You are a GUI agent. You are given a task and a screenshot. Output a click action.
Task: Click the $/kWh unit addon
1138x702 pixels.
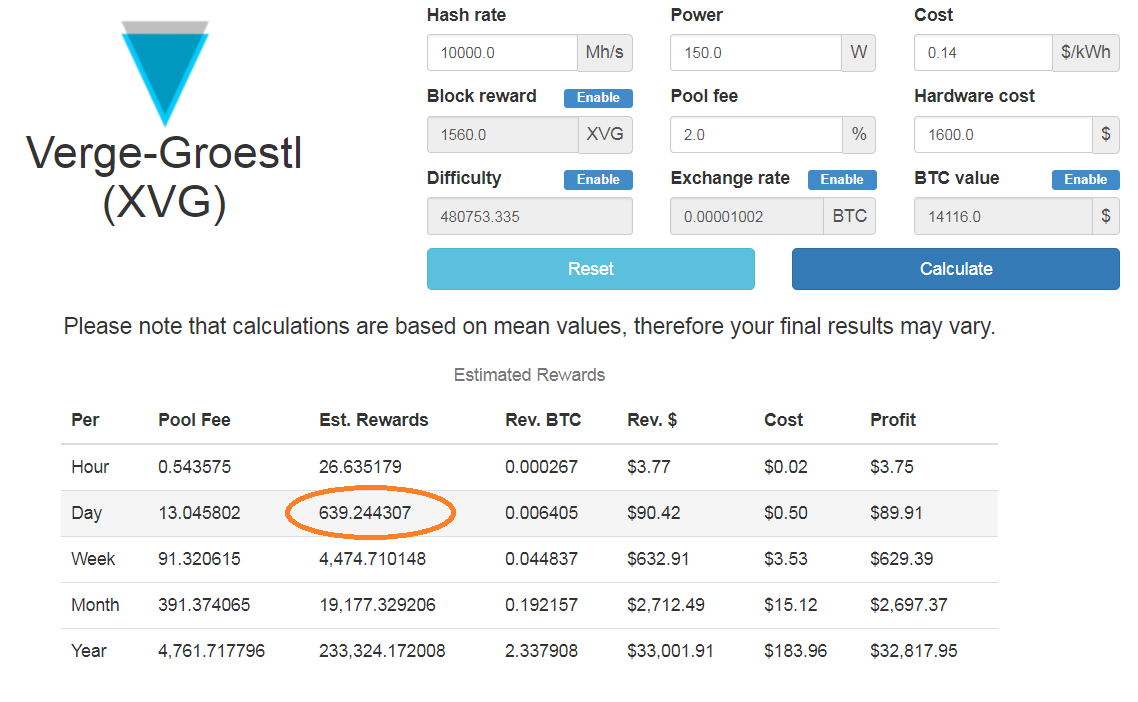coord(1086,53)
